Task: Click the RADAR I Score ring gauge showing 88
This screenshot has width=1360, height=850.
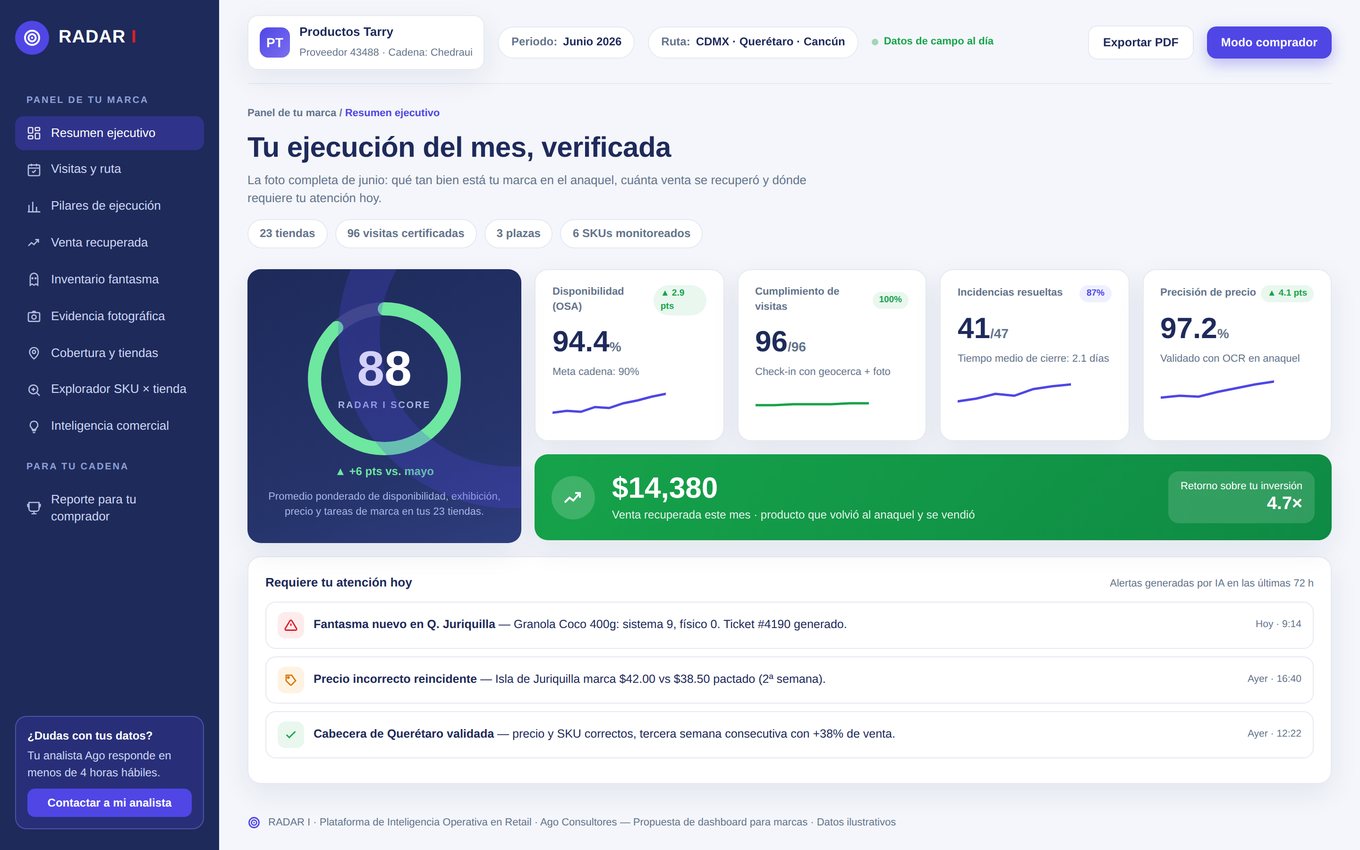Action: (384, 379)
